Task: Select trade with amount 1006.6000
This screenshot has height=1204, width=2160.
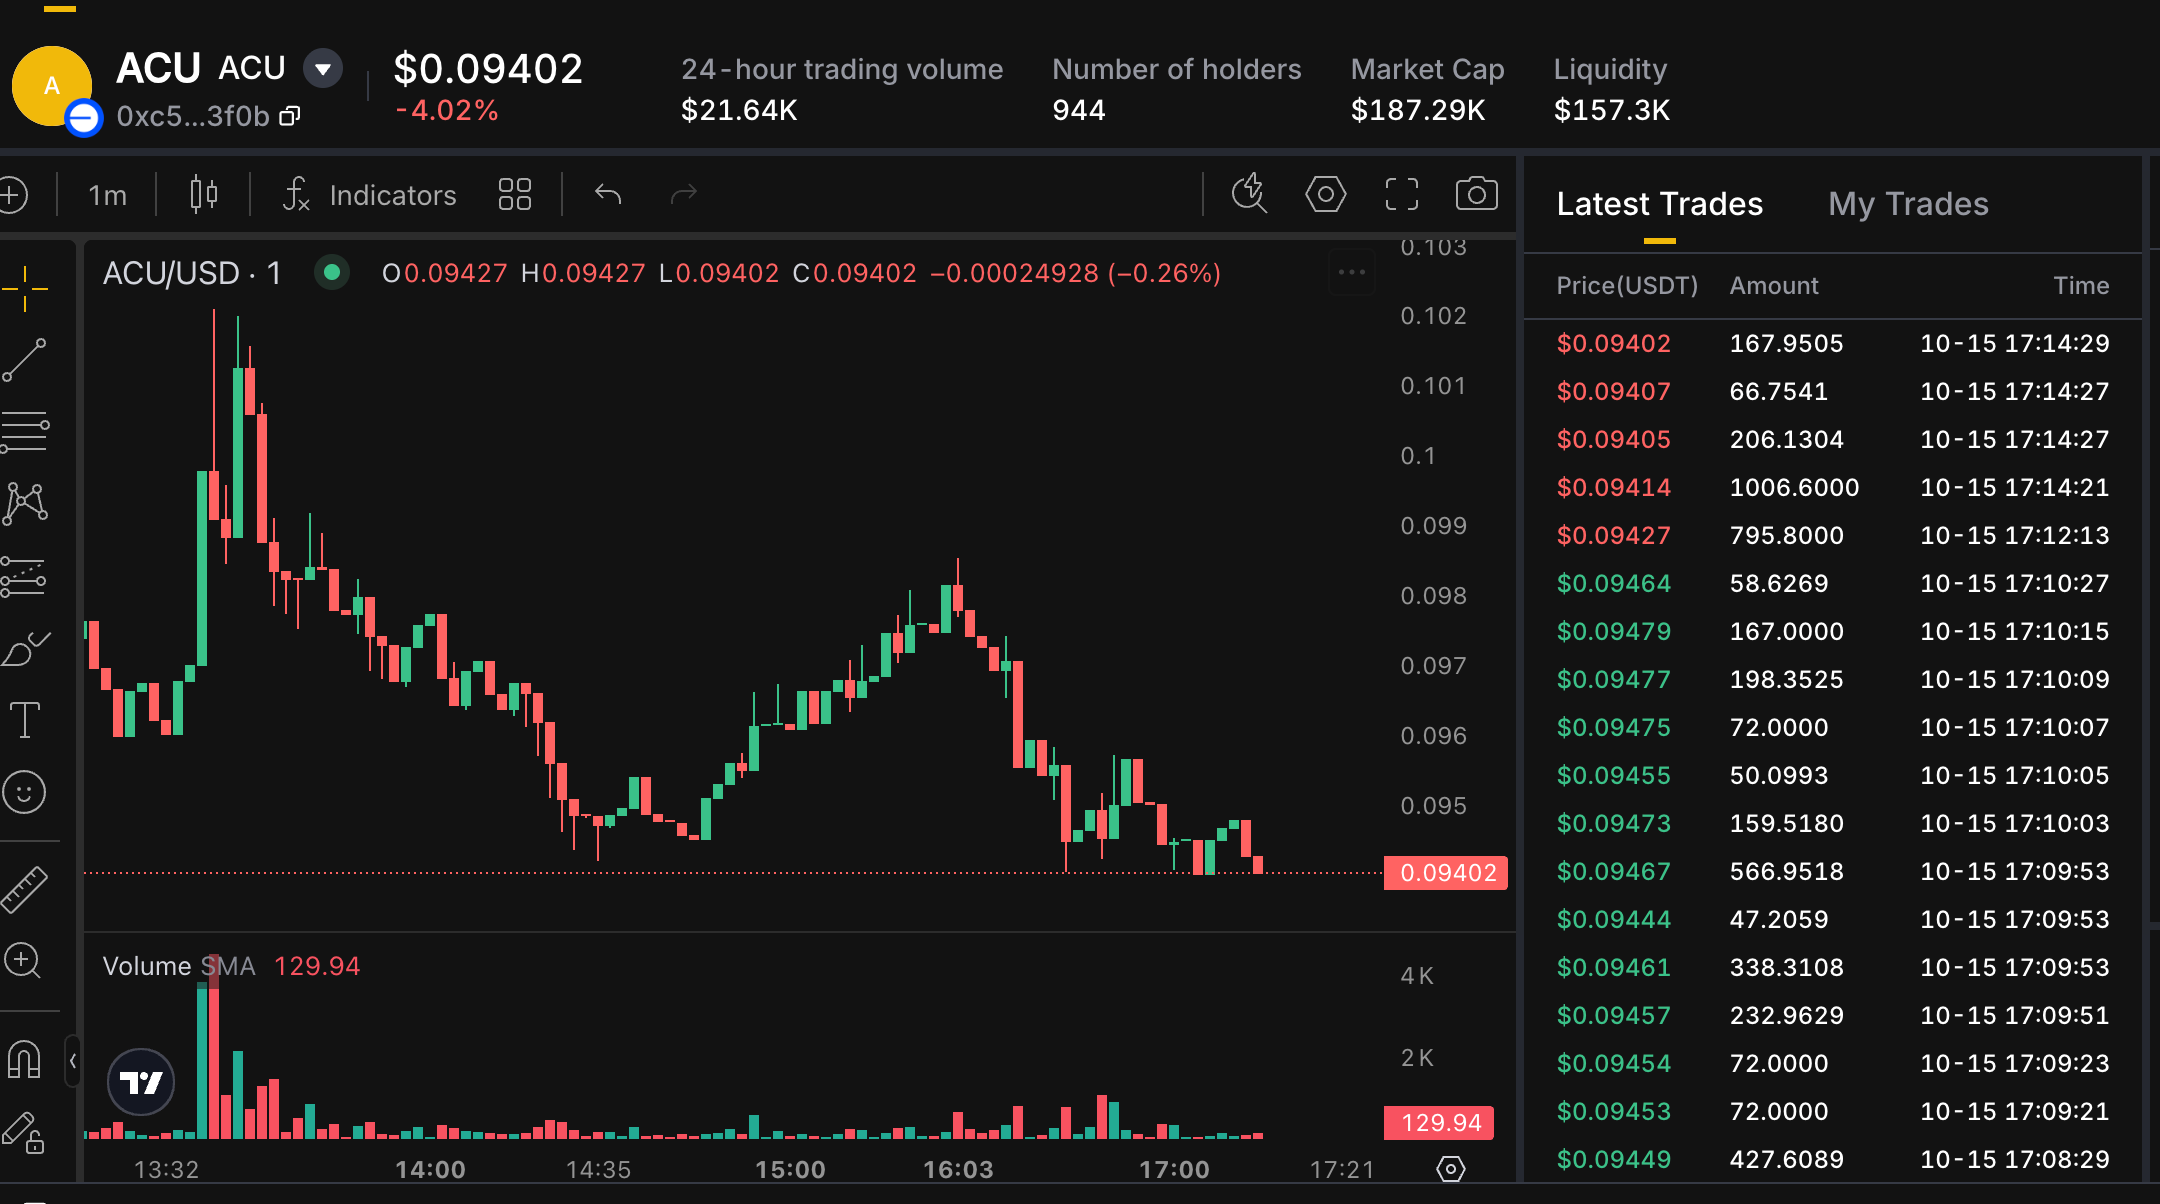Action: [x=1832, y=487]
